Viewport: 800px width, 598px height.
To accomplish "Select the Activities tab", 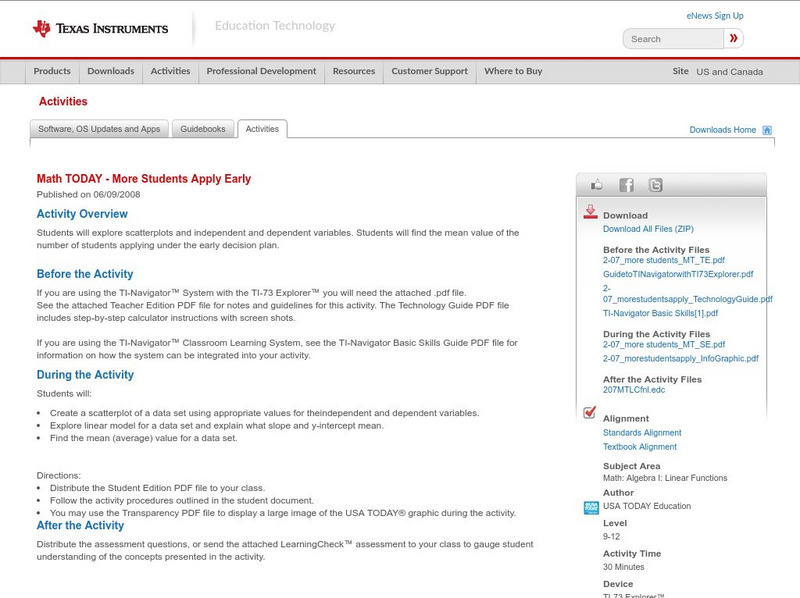I will pyautogui.click(x=262, y=129).
